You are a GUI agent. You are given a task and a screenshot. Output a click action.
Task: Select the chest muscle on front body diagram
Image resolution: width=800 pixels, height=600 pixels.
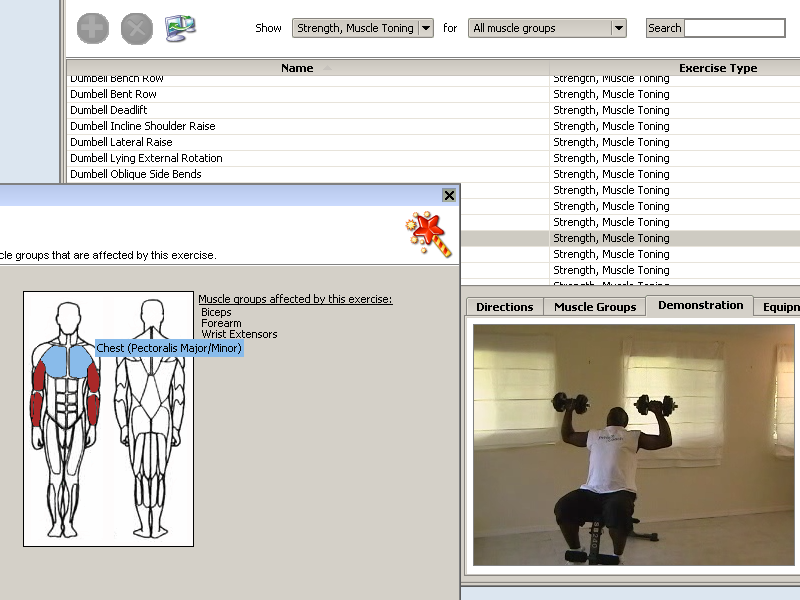(66, 359)
